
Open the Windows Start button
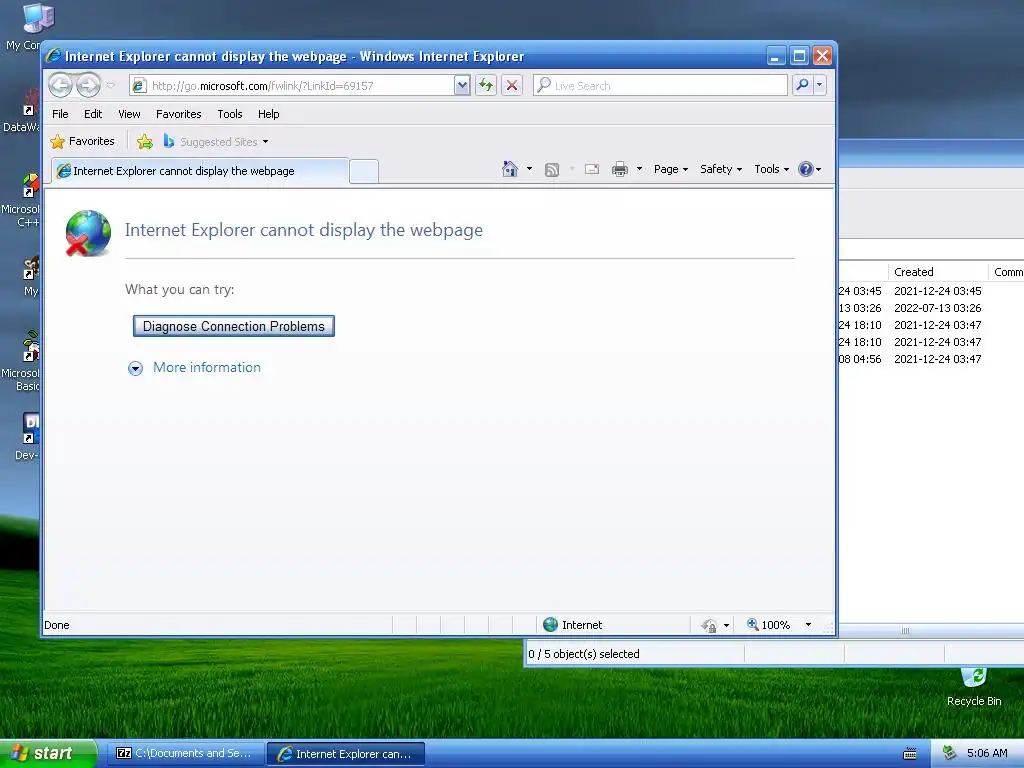[x=48, y=753]
